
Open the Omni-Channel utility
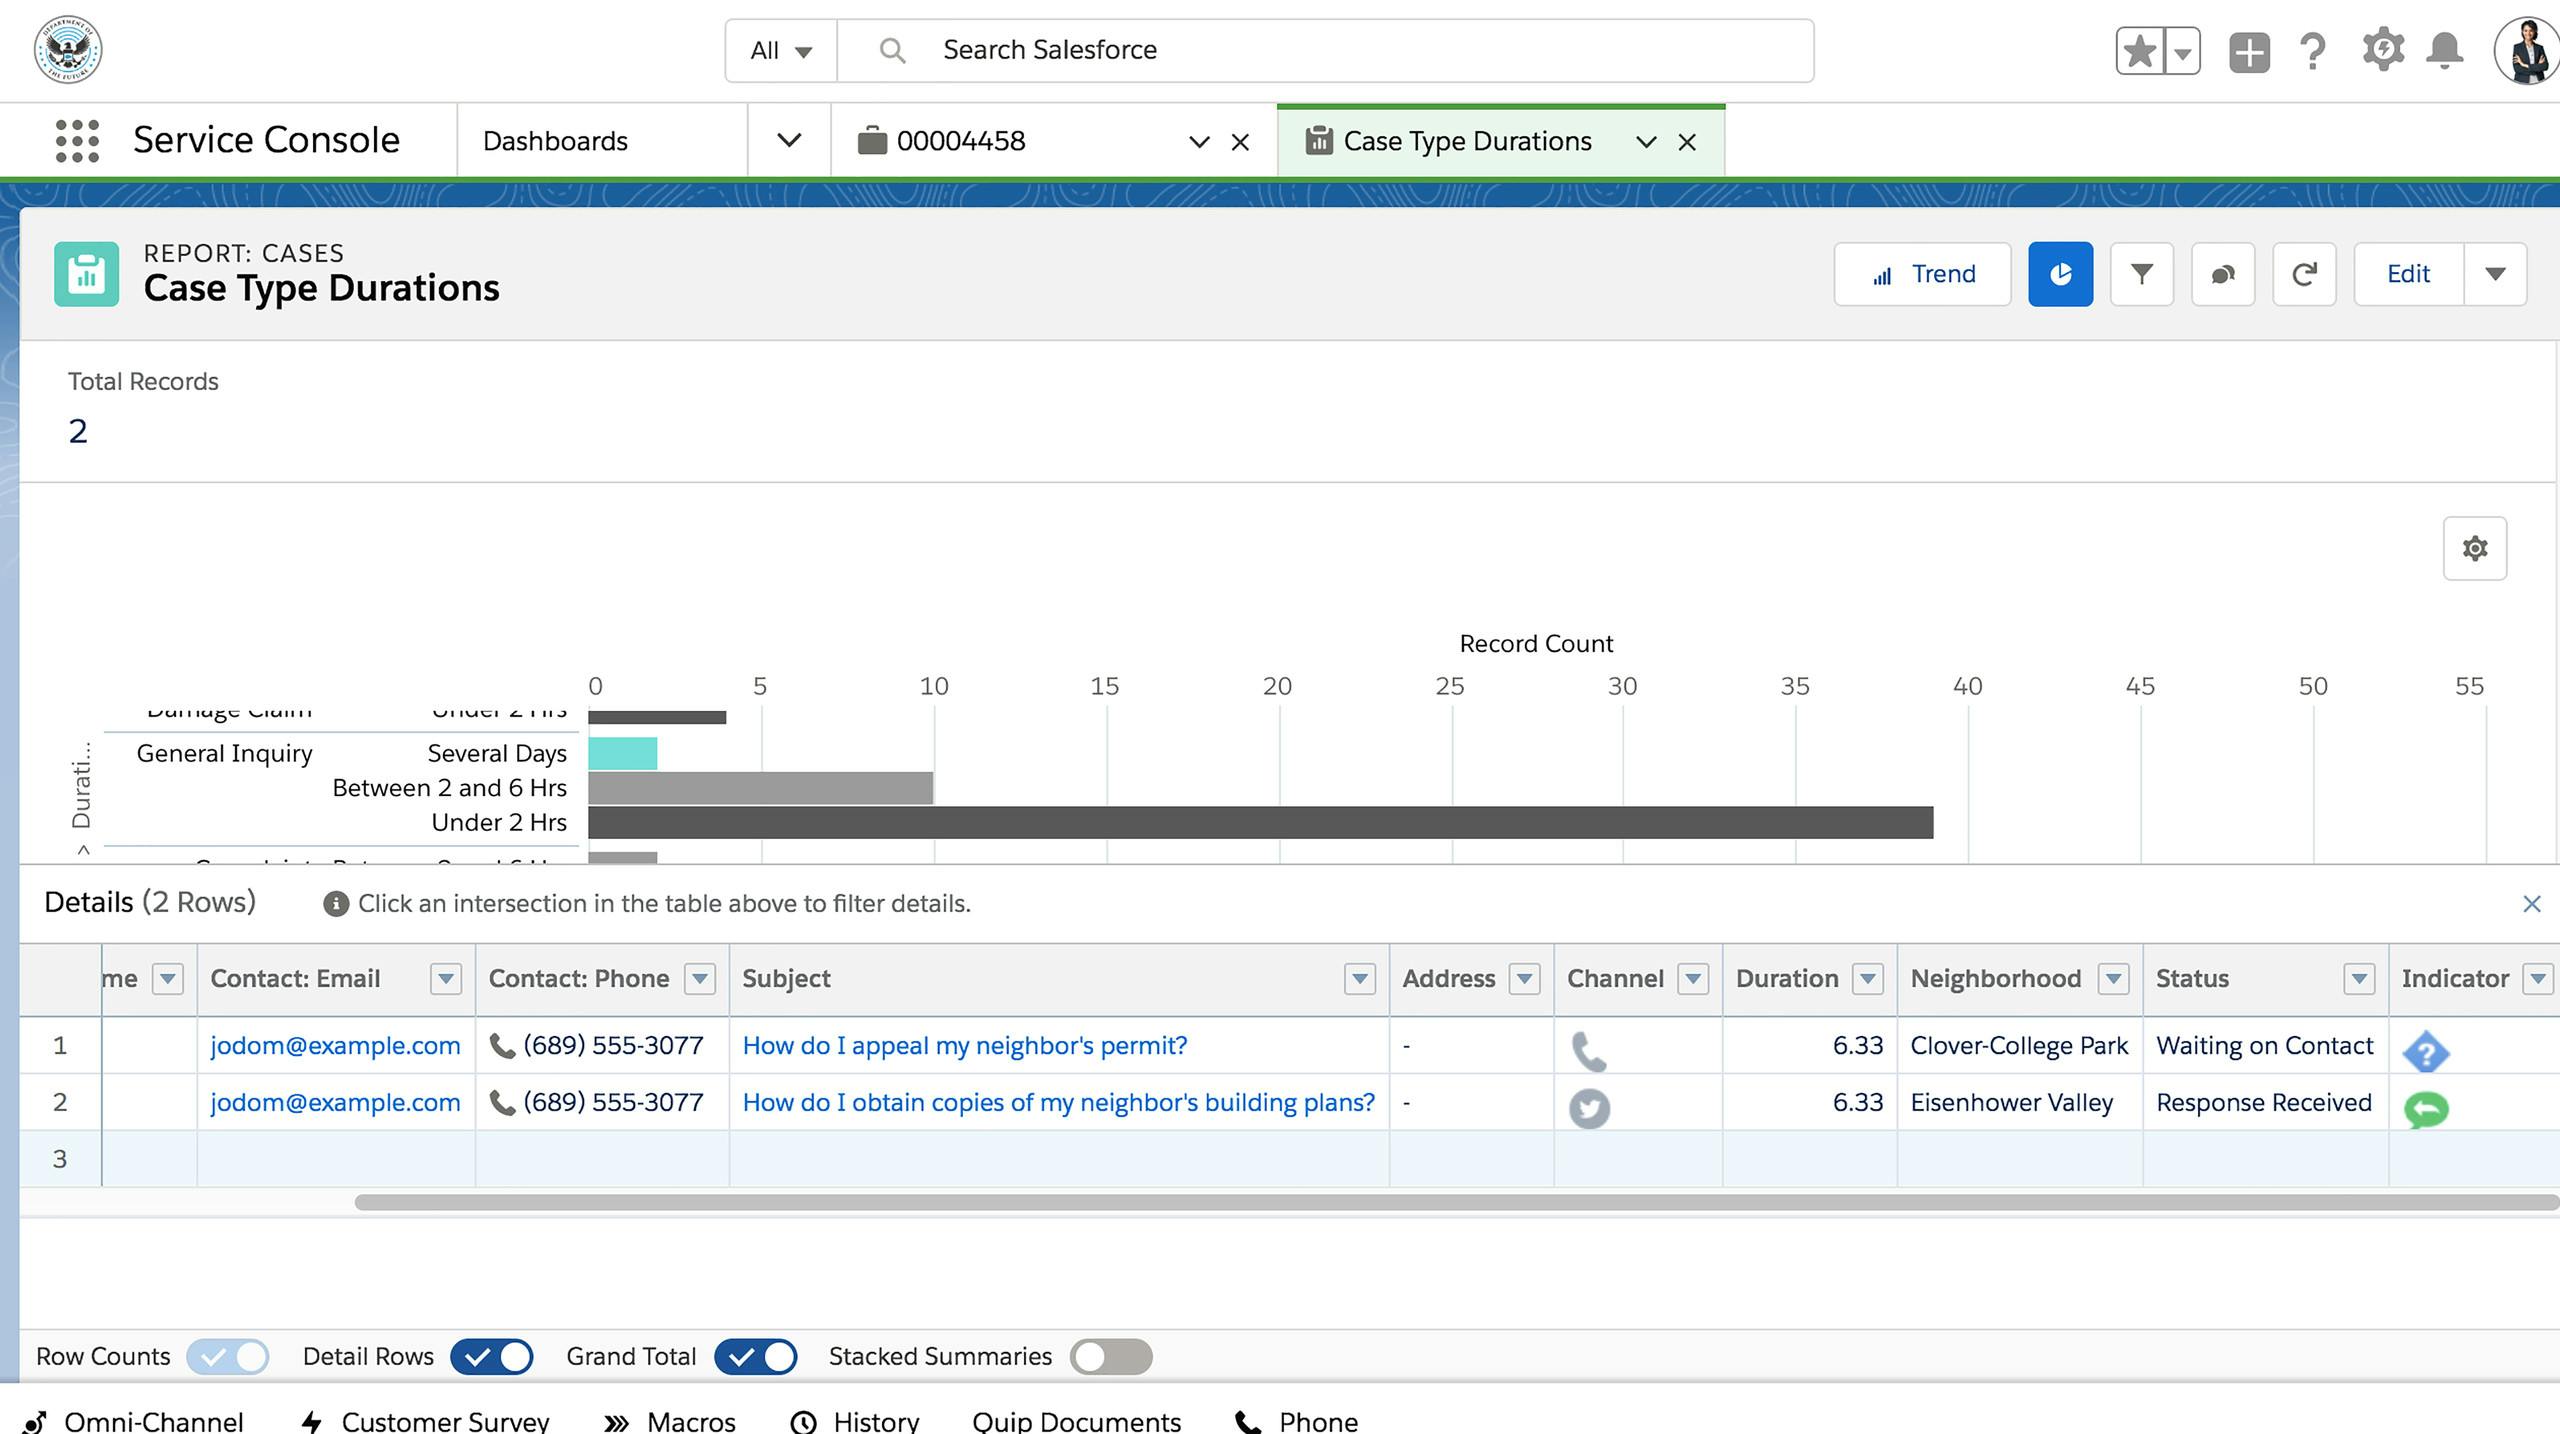[x=132, y=1421]
